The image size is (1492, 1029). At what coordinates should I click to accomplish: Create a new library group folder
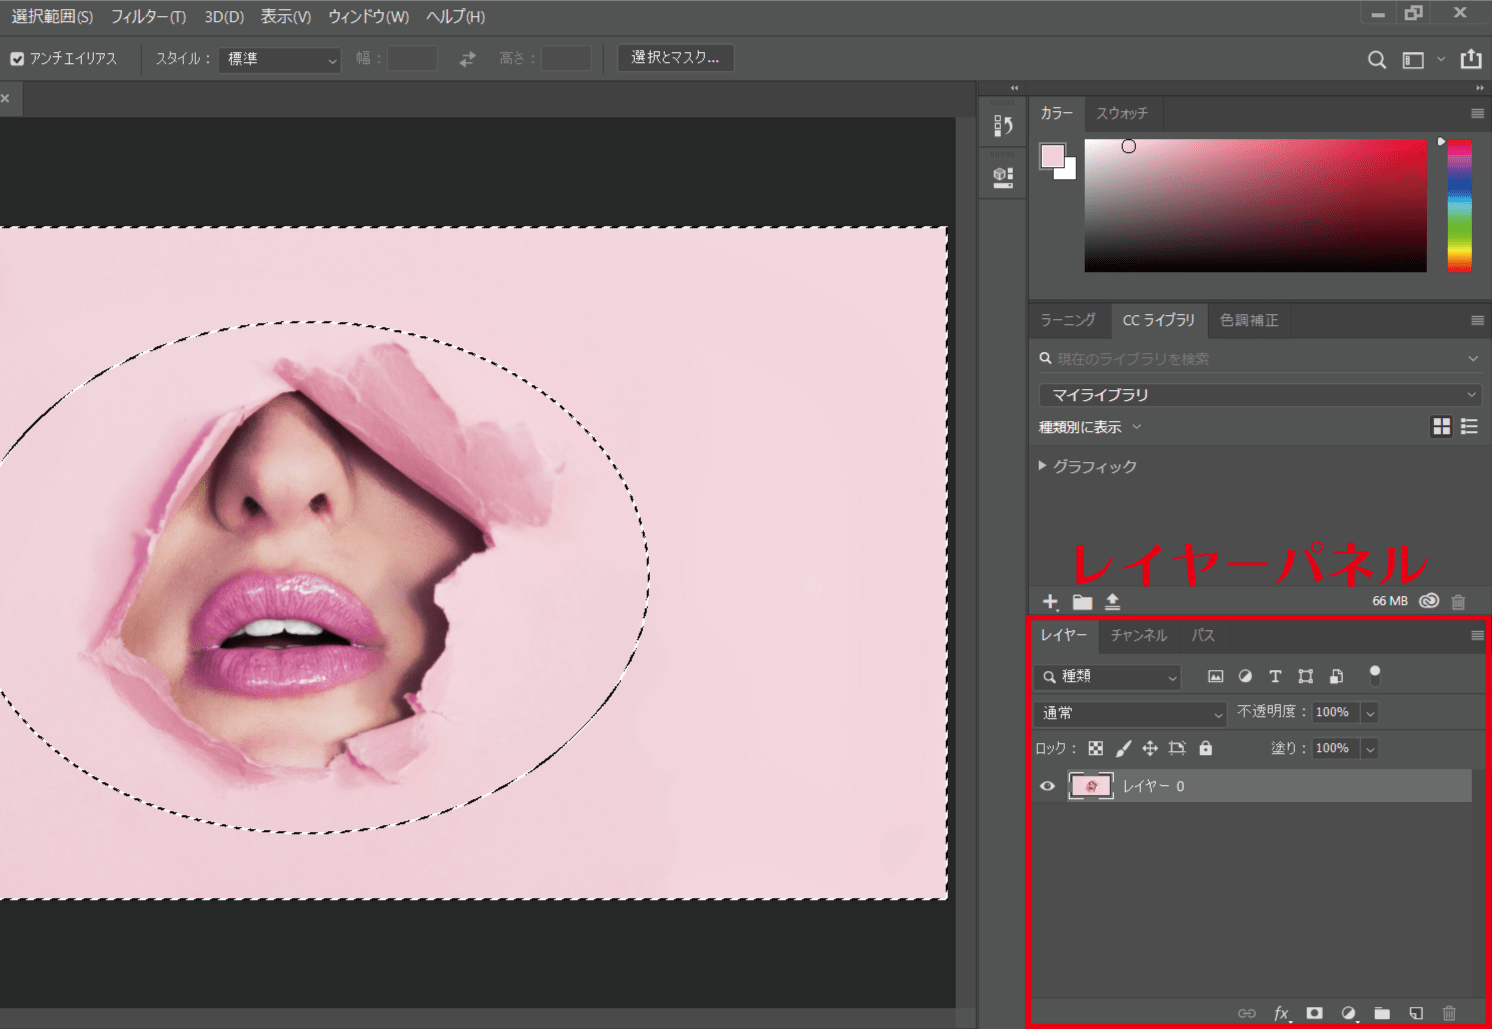[1082, 601]
